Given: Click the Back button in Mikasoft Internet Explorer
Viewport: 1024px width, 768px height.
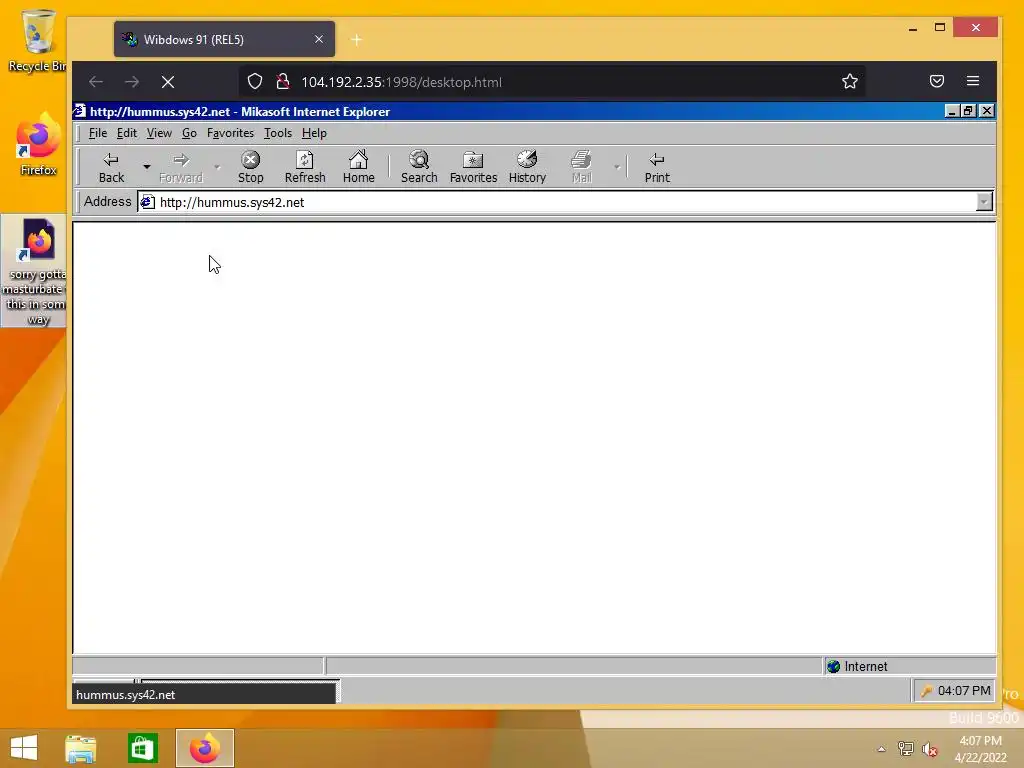Looking at the screenshot, I should (x=111, y=167).
